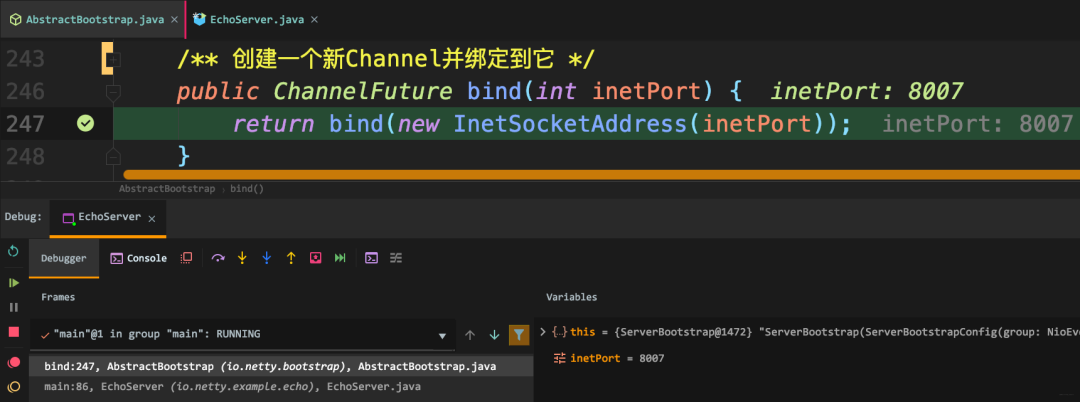This screenshot has height=402, width=1080.
Task: Expand the 'this' ServerBootstrap variable
Action: [543, 332]
